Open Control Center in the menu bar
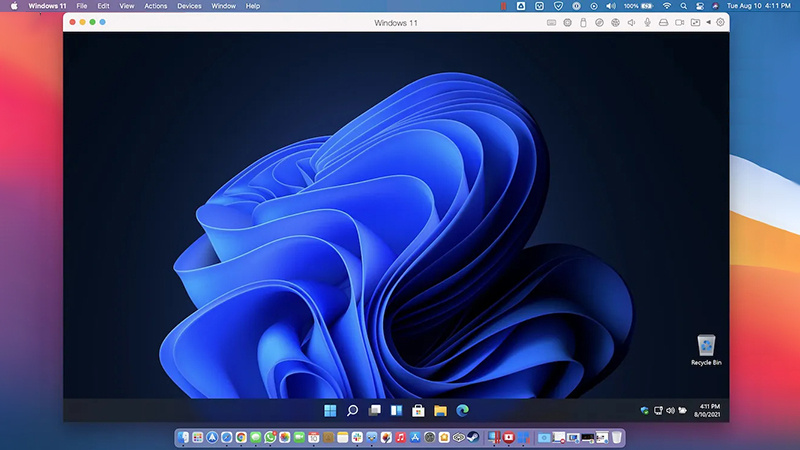800x450 pixels. (x=700, y=6)
